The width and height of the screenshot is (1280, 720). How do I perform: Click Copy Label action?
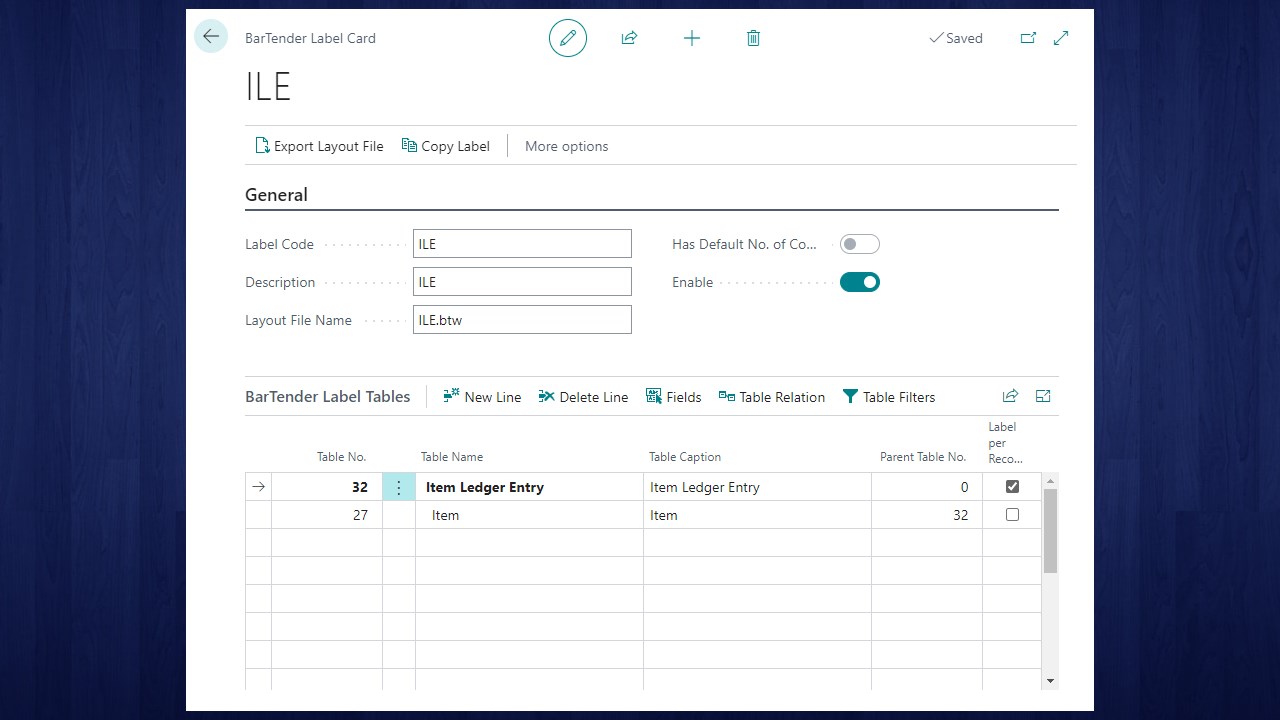coord(445,146)
